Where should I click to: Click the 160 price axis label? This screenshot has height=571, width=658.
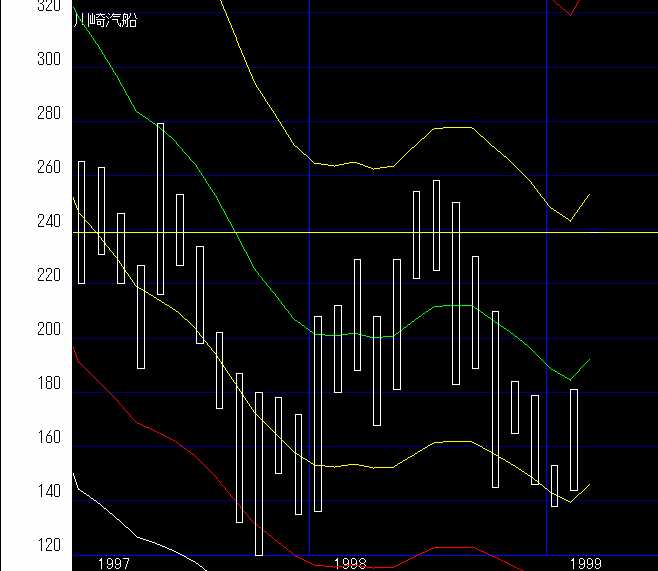pos(48,438)
